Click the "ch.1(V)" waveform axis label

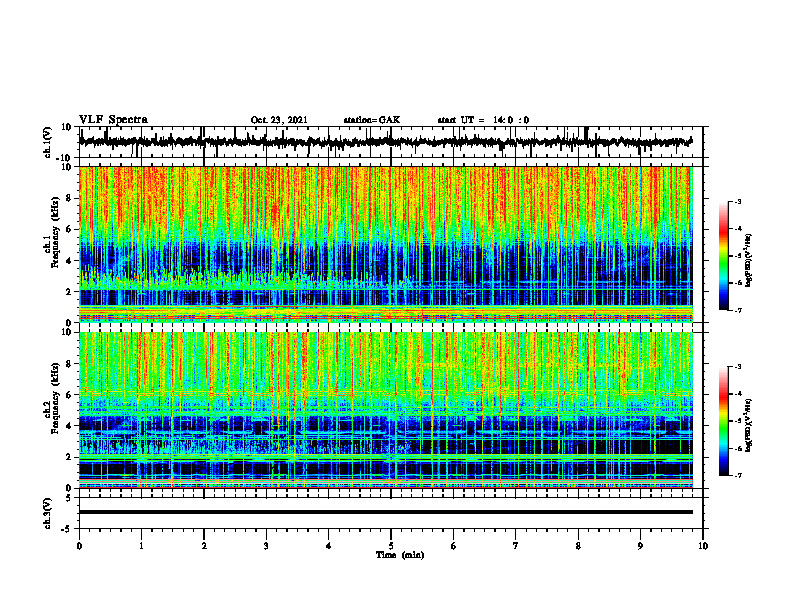click(x=47, y=142)
